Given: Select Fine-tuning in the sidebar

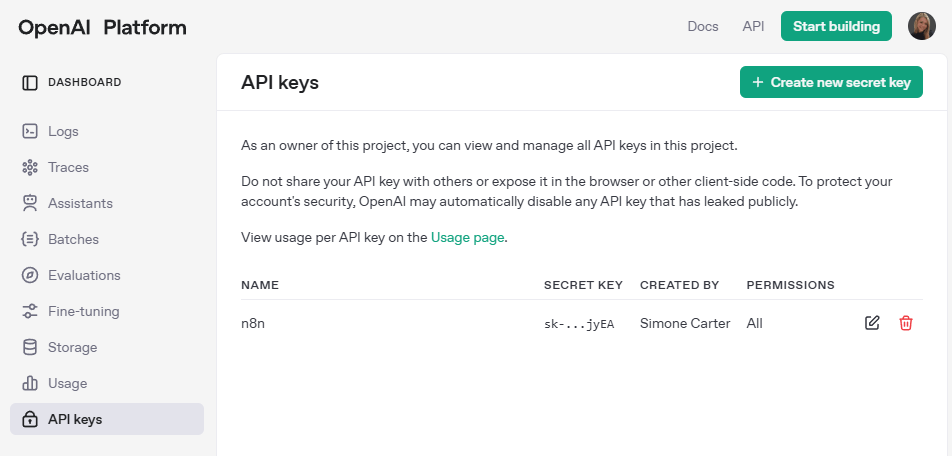Looking at the screenshot, I should tap(83, 311).
